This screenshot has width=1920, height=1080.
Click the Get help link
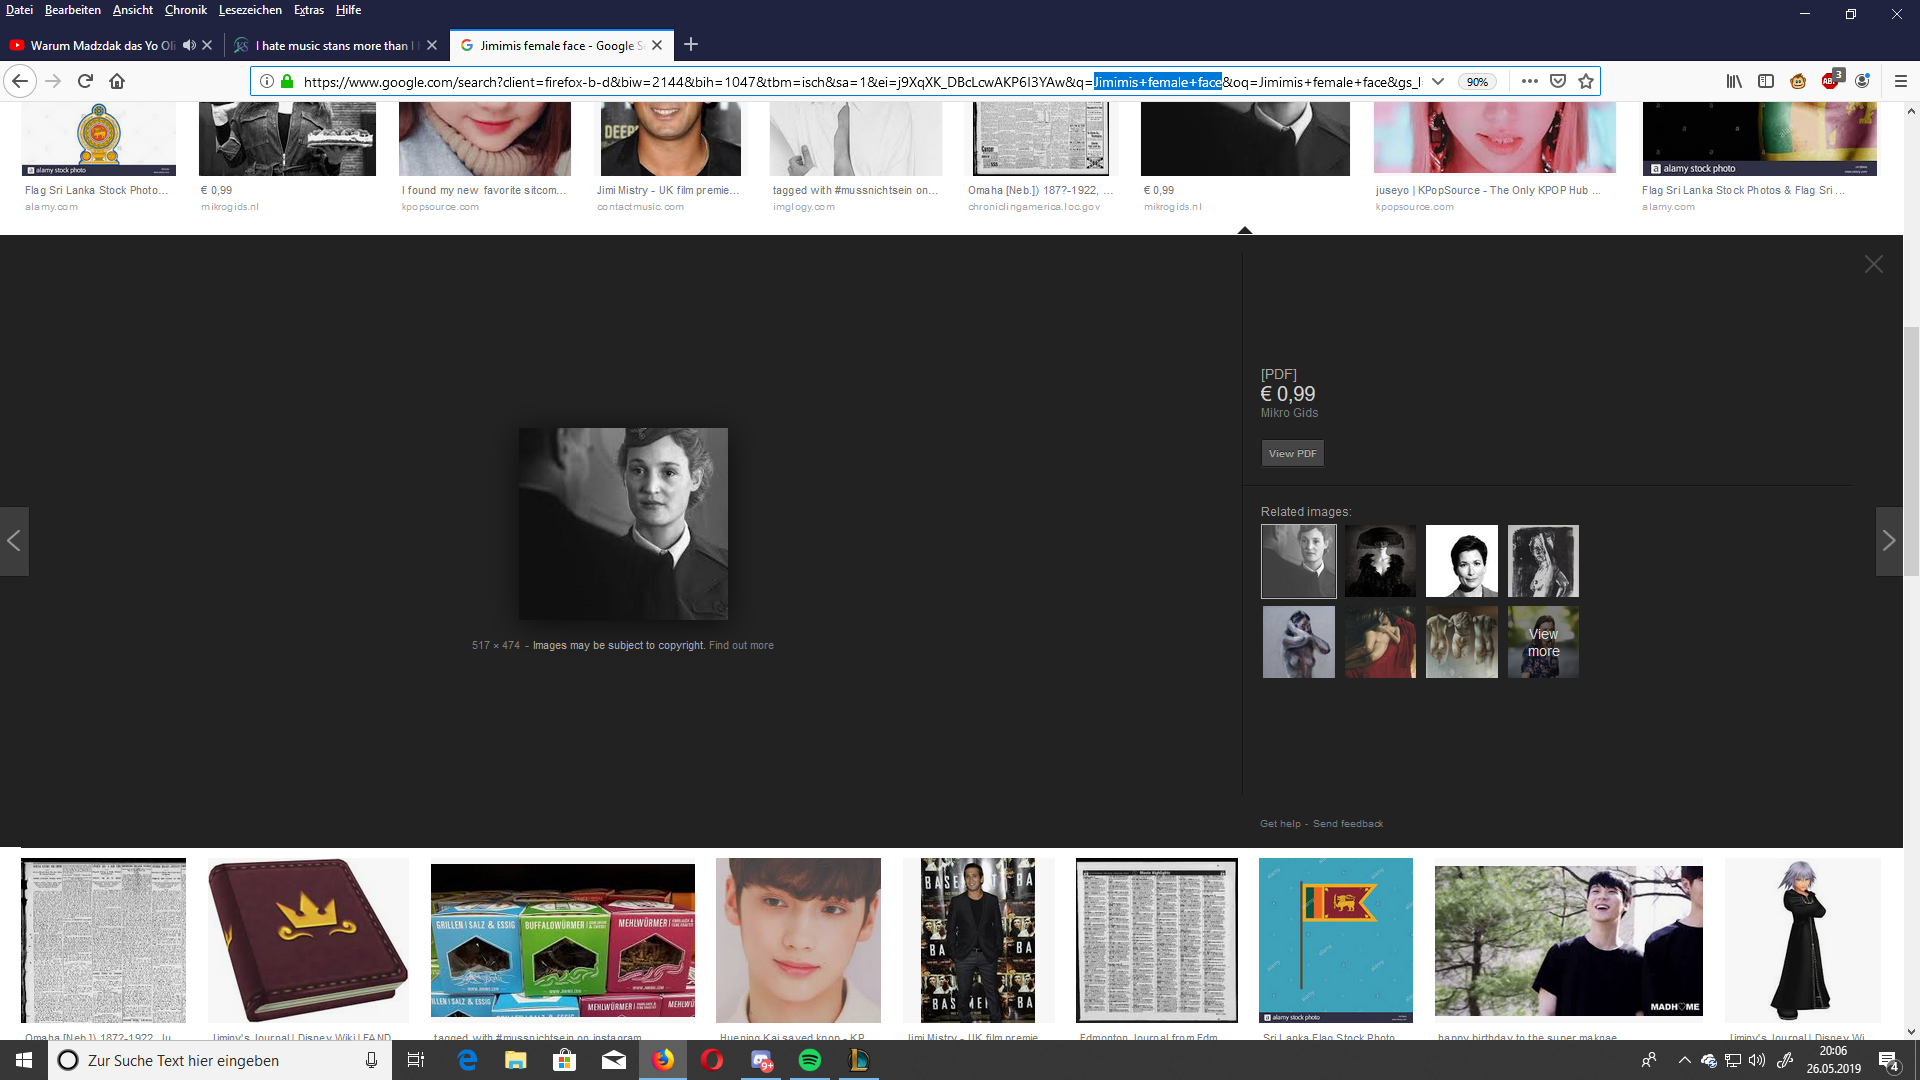(1280, 824)
